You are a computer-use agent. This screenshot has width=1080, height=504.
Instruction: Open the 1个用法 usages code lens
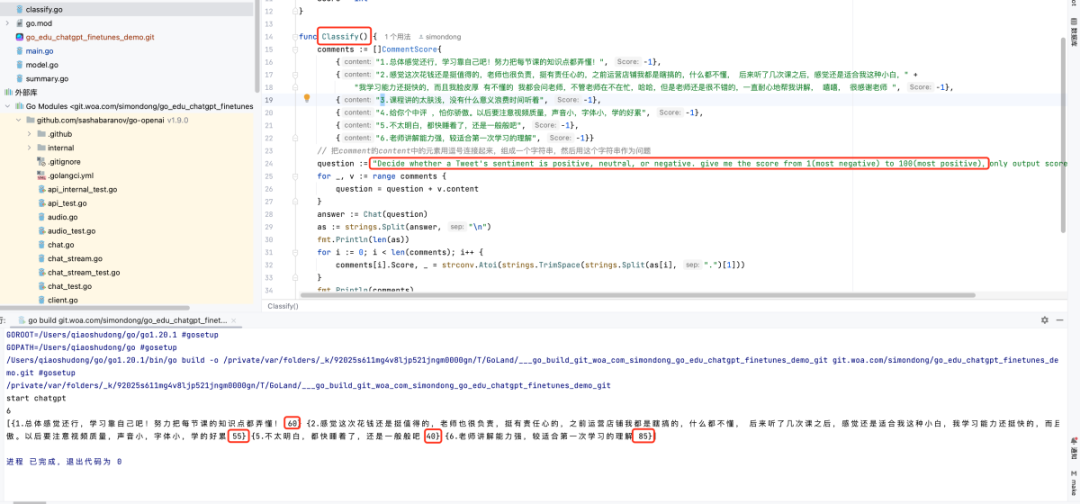tap(398, 36)
